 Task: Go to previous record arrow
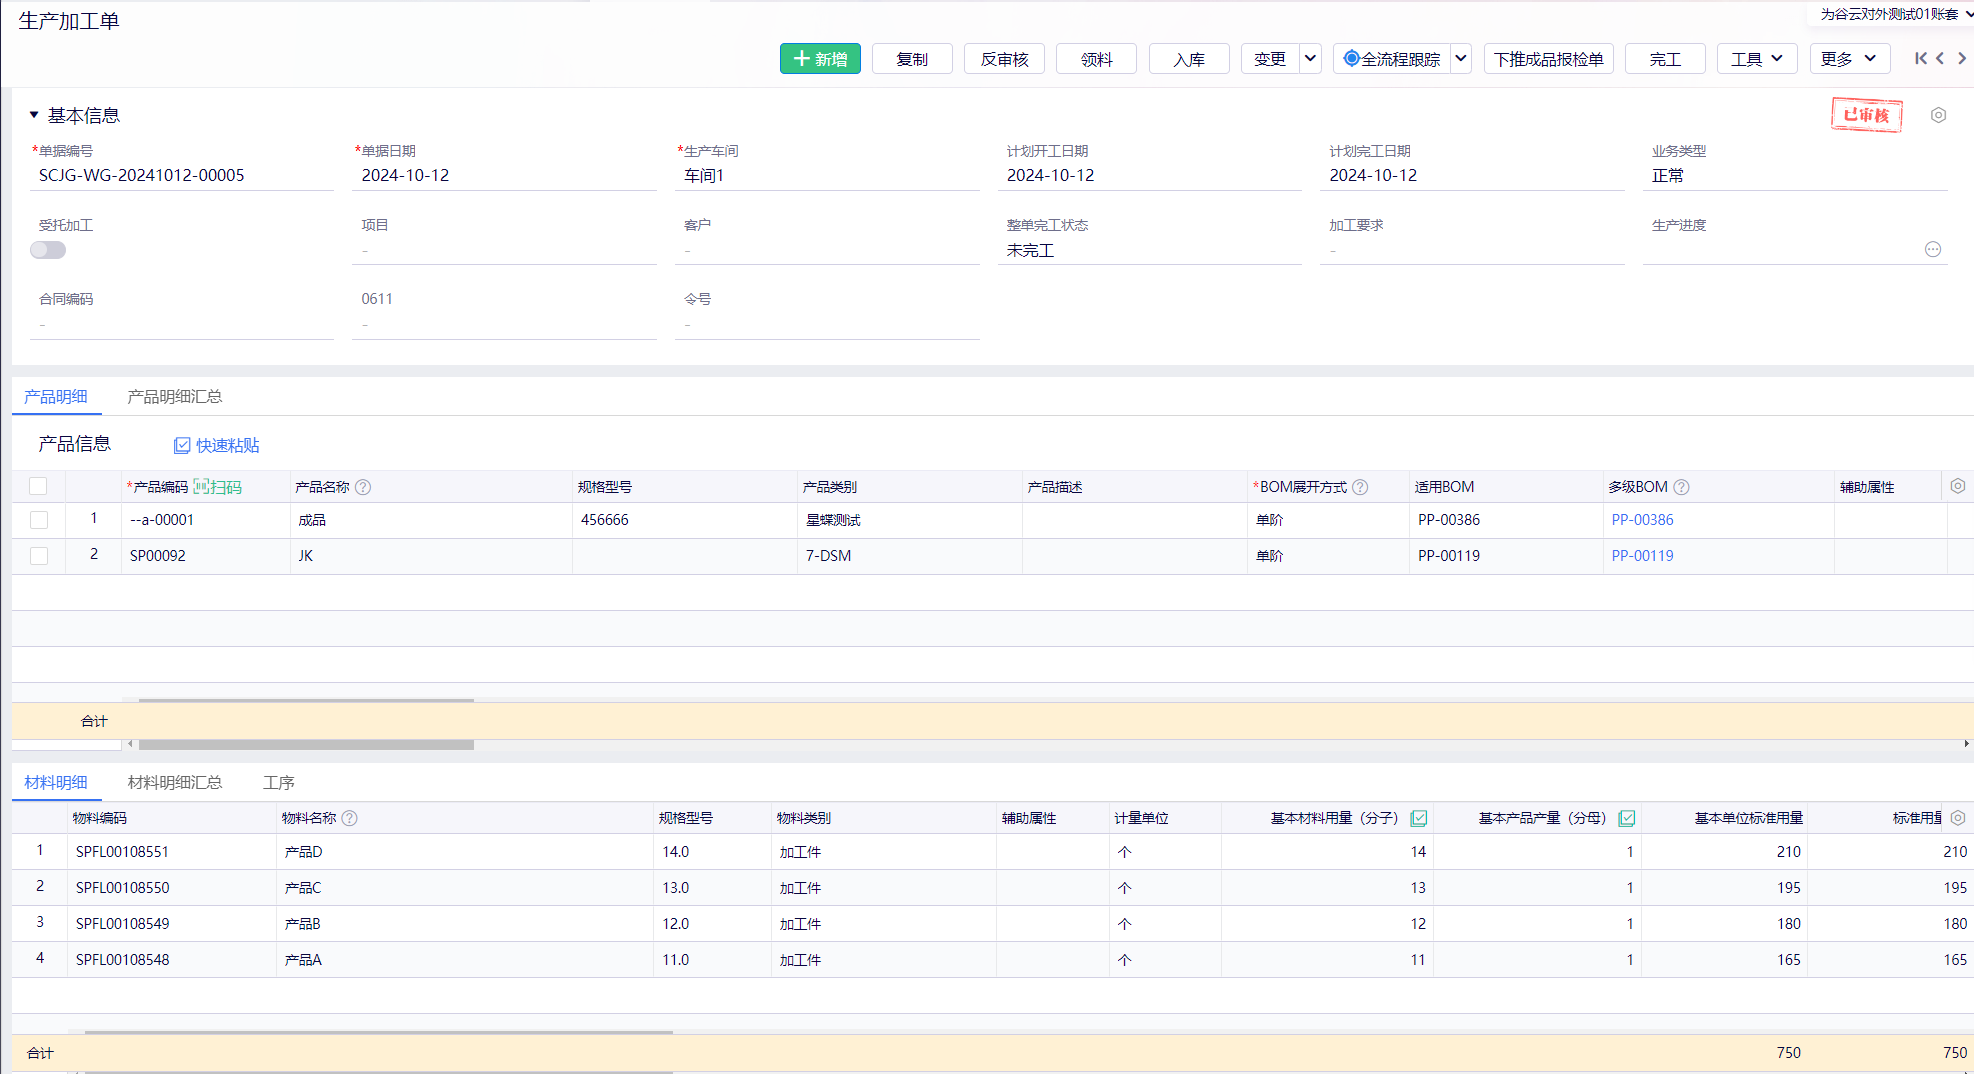(1940, 58)
